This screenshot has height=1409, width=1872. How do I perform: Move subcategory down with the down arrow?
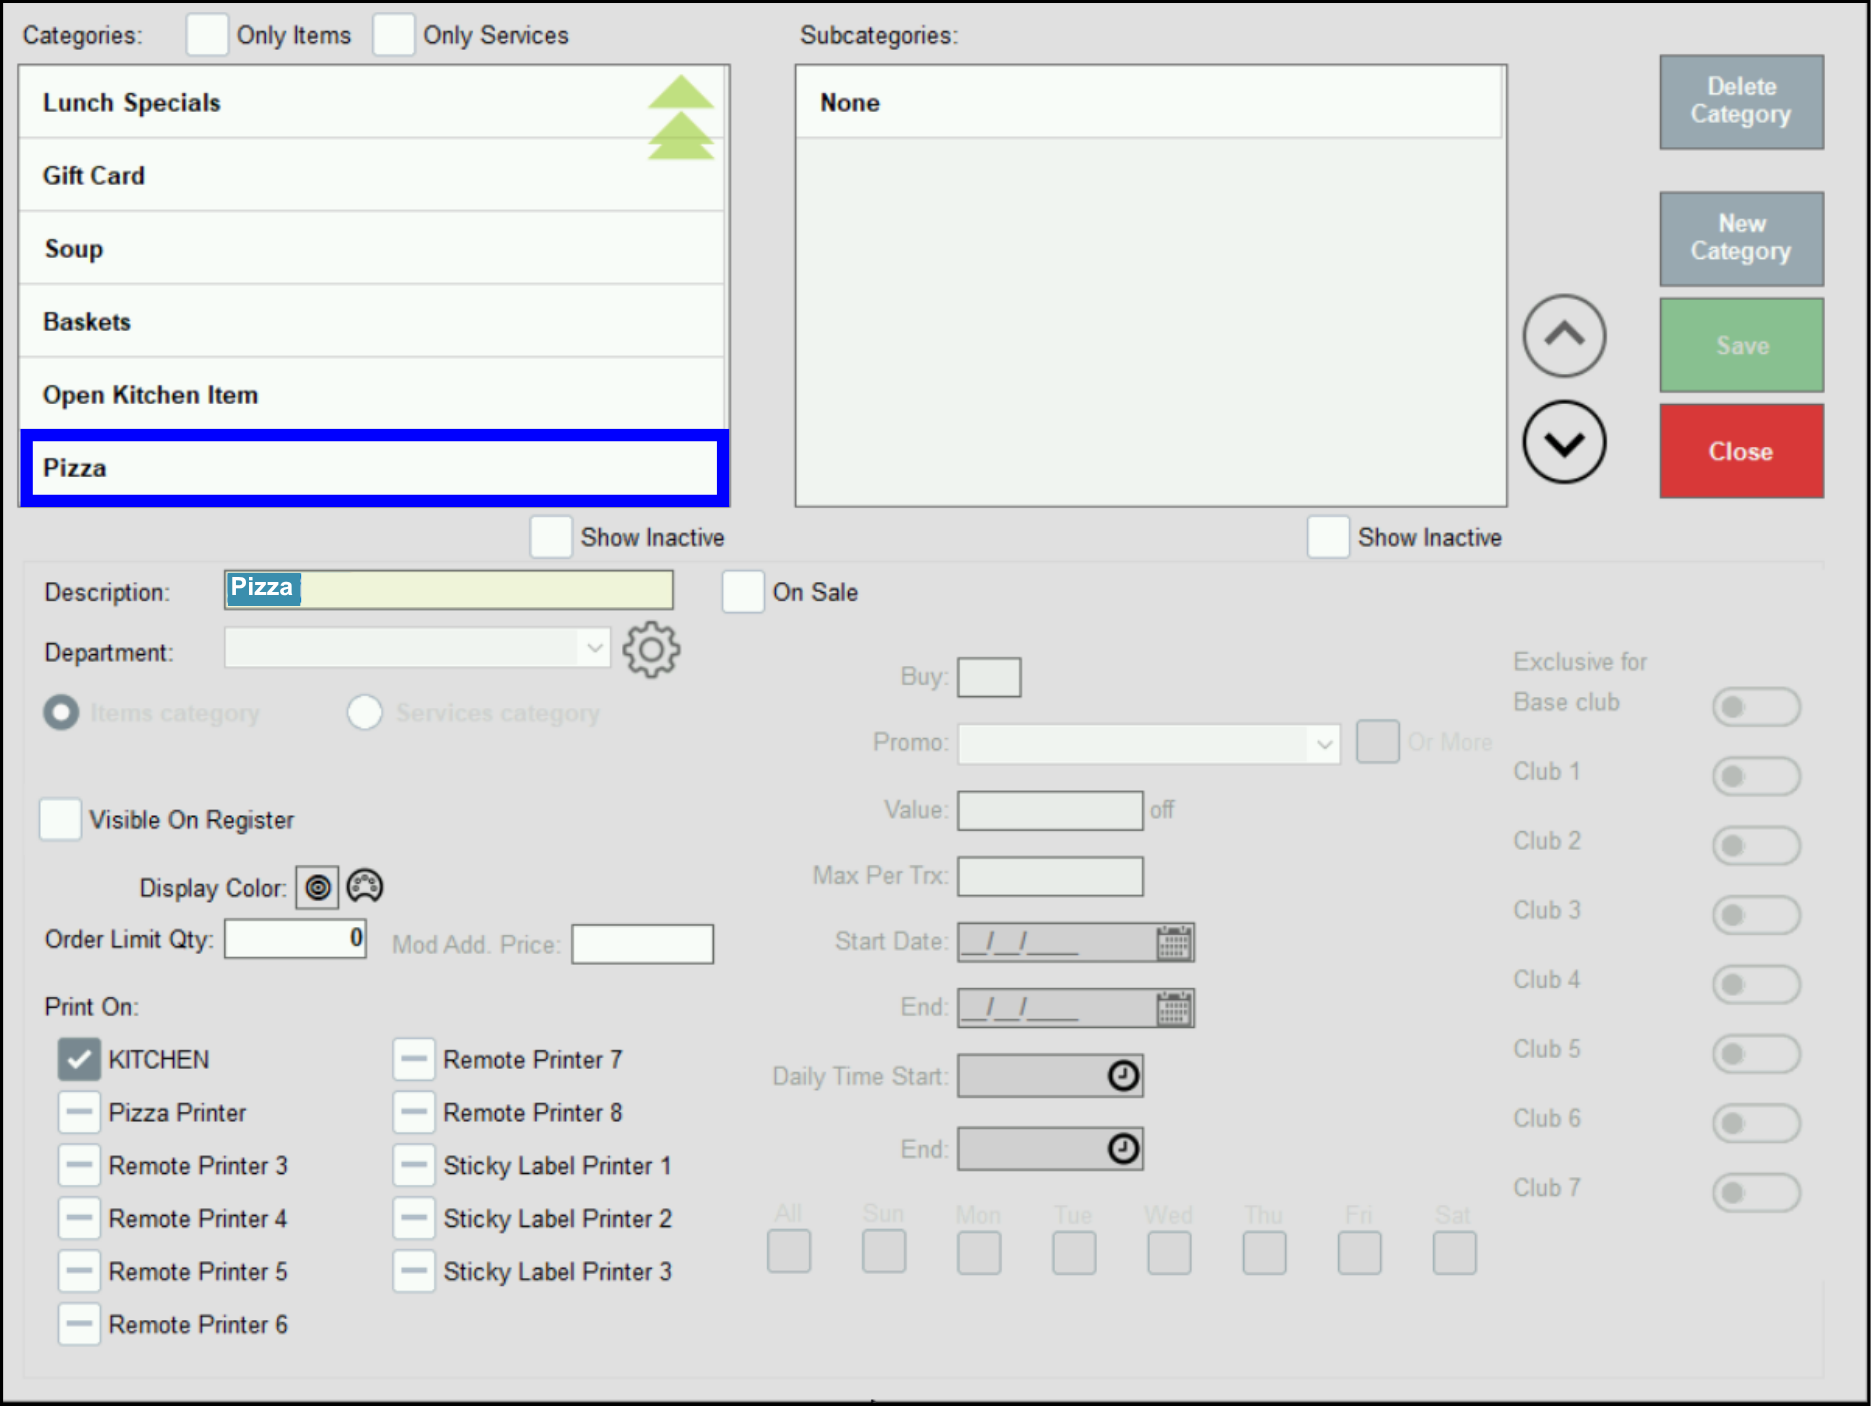1564,442
